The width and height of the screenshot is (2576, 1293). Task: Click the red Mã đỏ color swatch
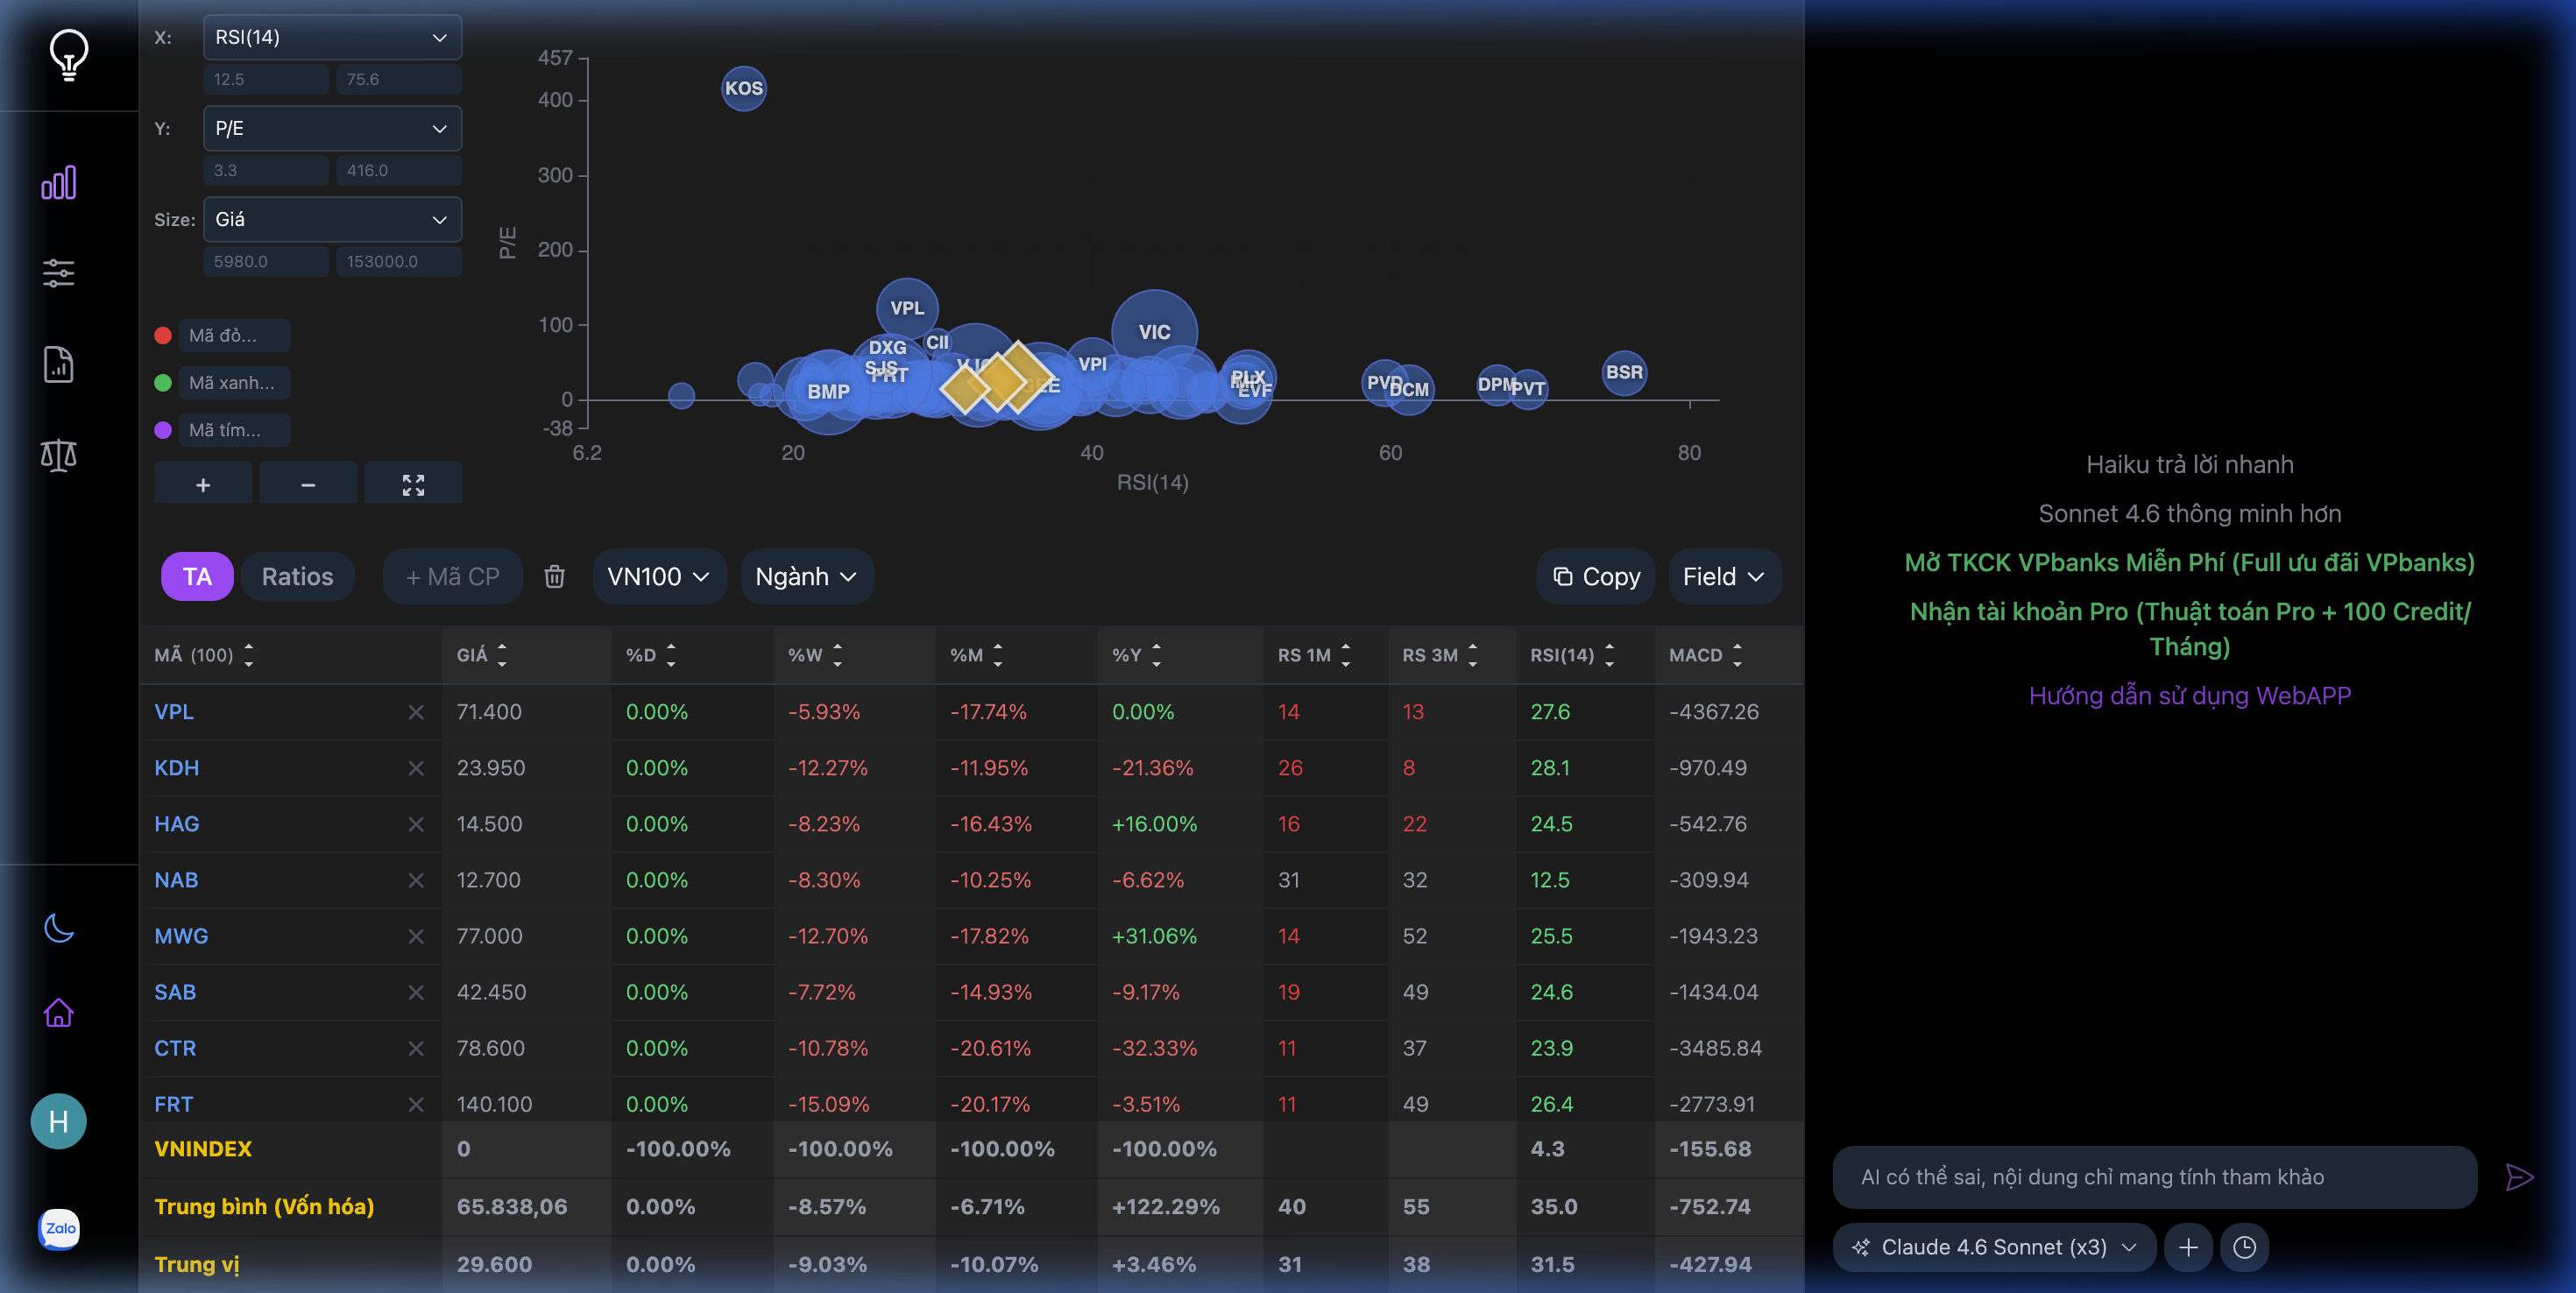click(x=163, y=336)
